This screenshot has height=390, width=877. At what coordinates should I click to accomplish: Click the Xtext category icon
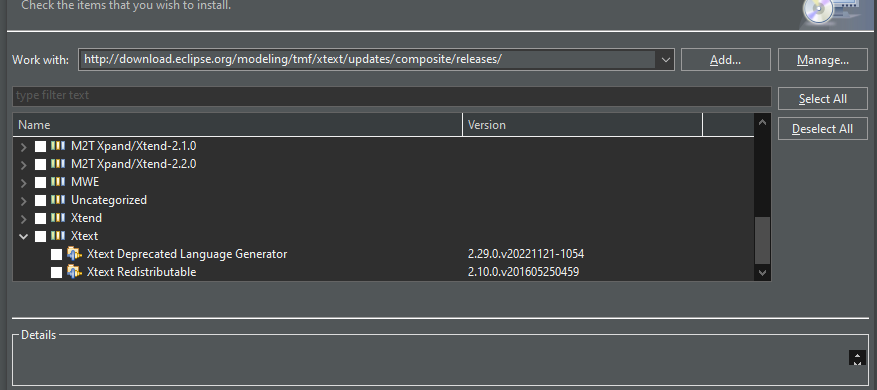pyautogui.click(x=58, y=236)
